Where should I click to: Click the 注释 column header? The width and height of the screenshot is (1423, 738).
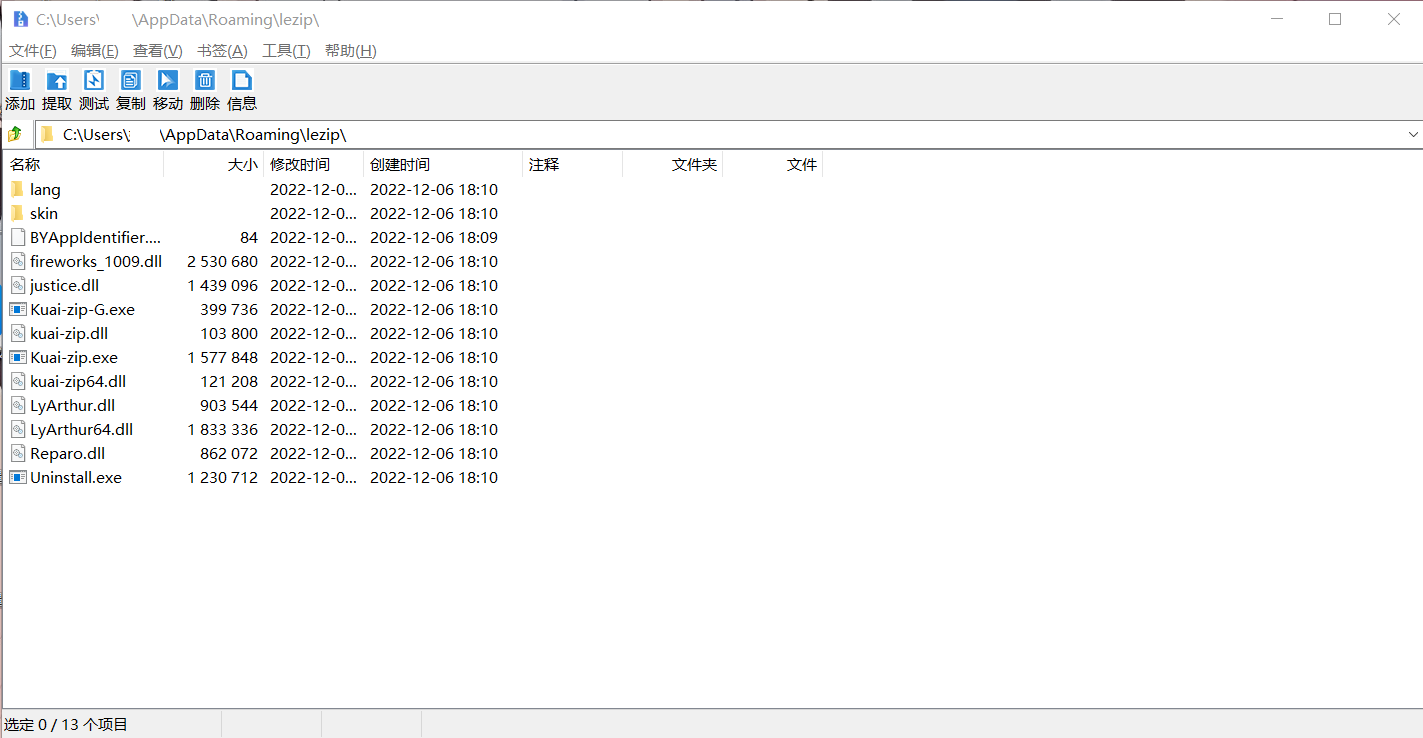(x=572, y=165)
